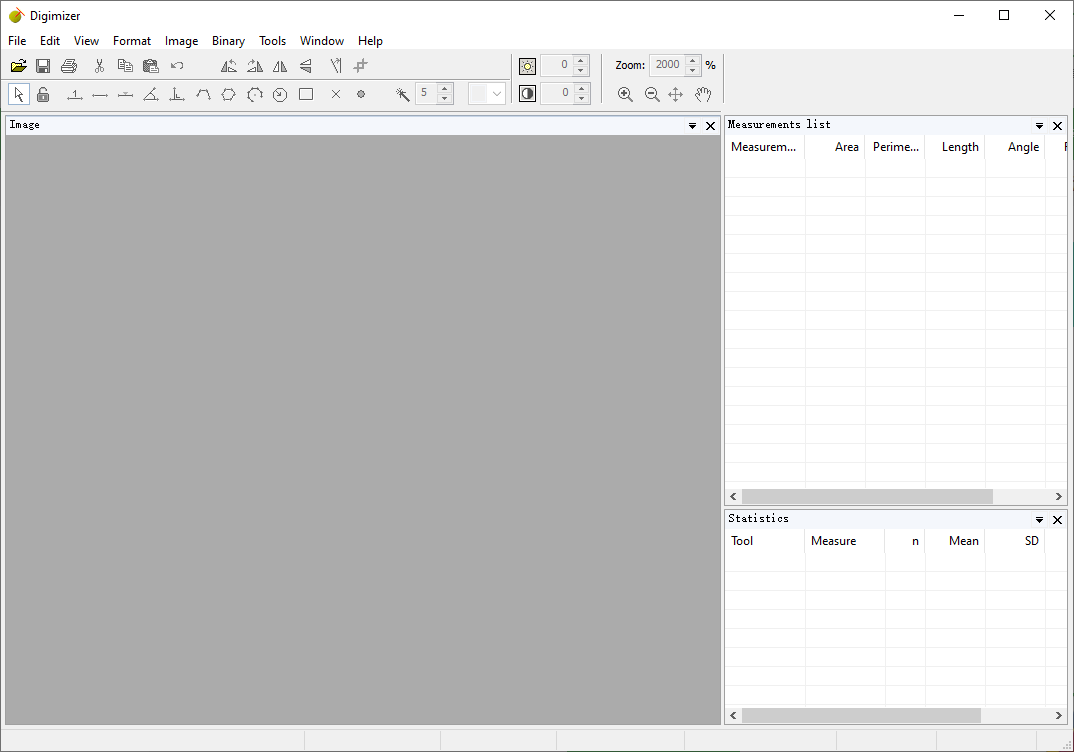Click the Copy toolbar icon
The width and height of the screenshot is (1074, 752).
(125, 66)
